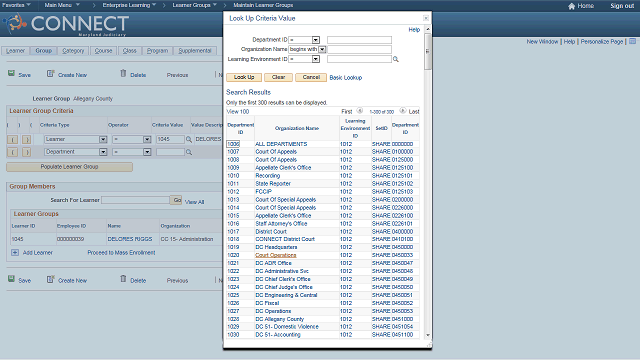The height and width of the screenshot is (360, 640).
Task: Click the top Create New icon
Action: point(51,73)
